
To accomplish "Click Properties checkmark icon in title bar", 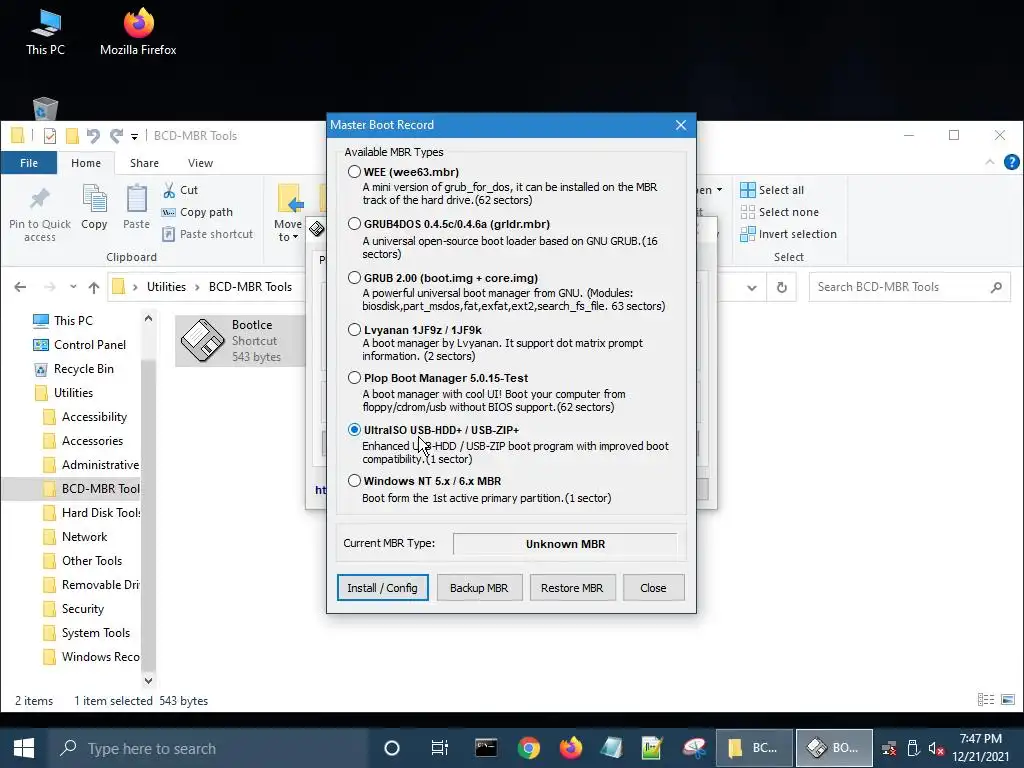I will pyautogui.click(x=50, y=136).
